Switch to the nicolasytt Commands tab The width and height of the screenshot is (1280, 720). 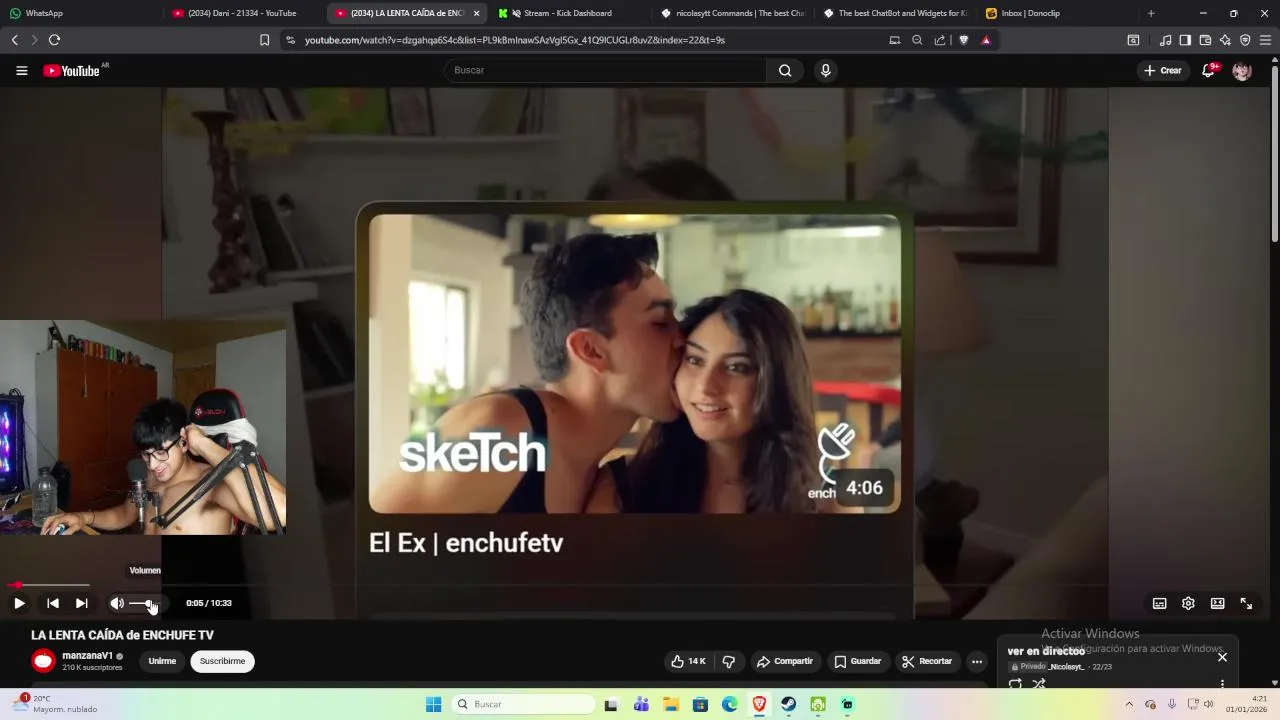(732, 13)
